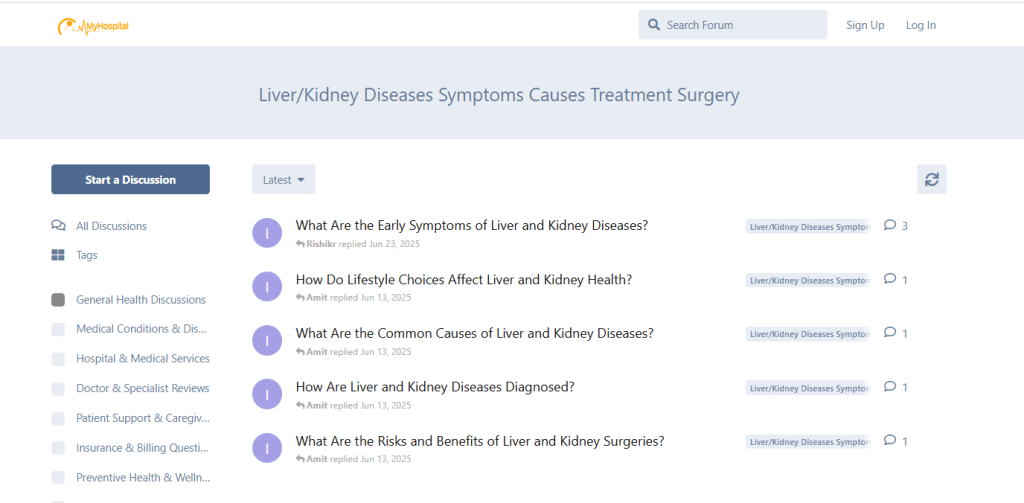Click the Tags grid icon
This screenshot has height=503, width=1024.
coord(58,255)
